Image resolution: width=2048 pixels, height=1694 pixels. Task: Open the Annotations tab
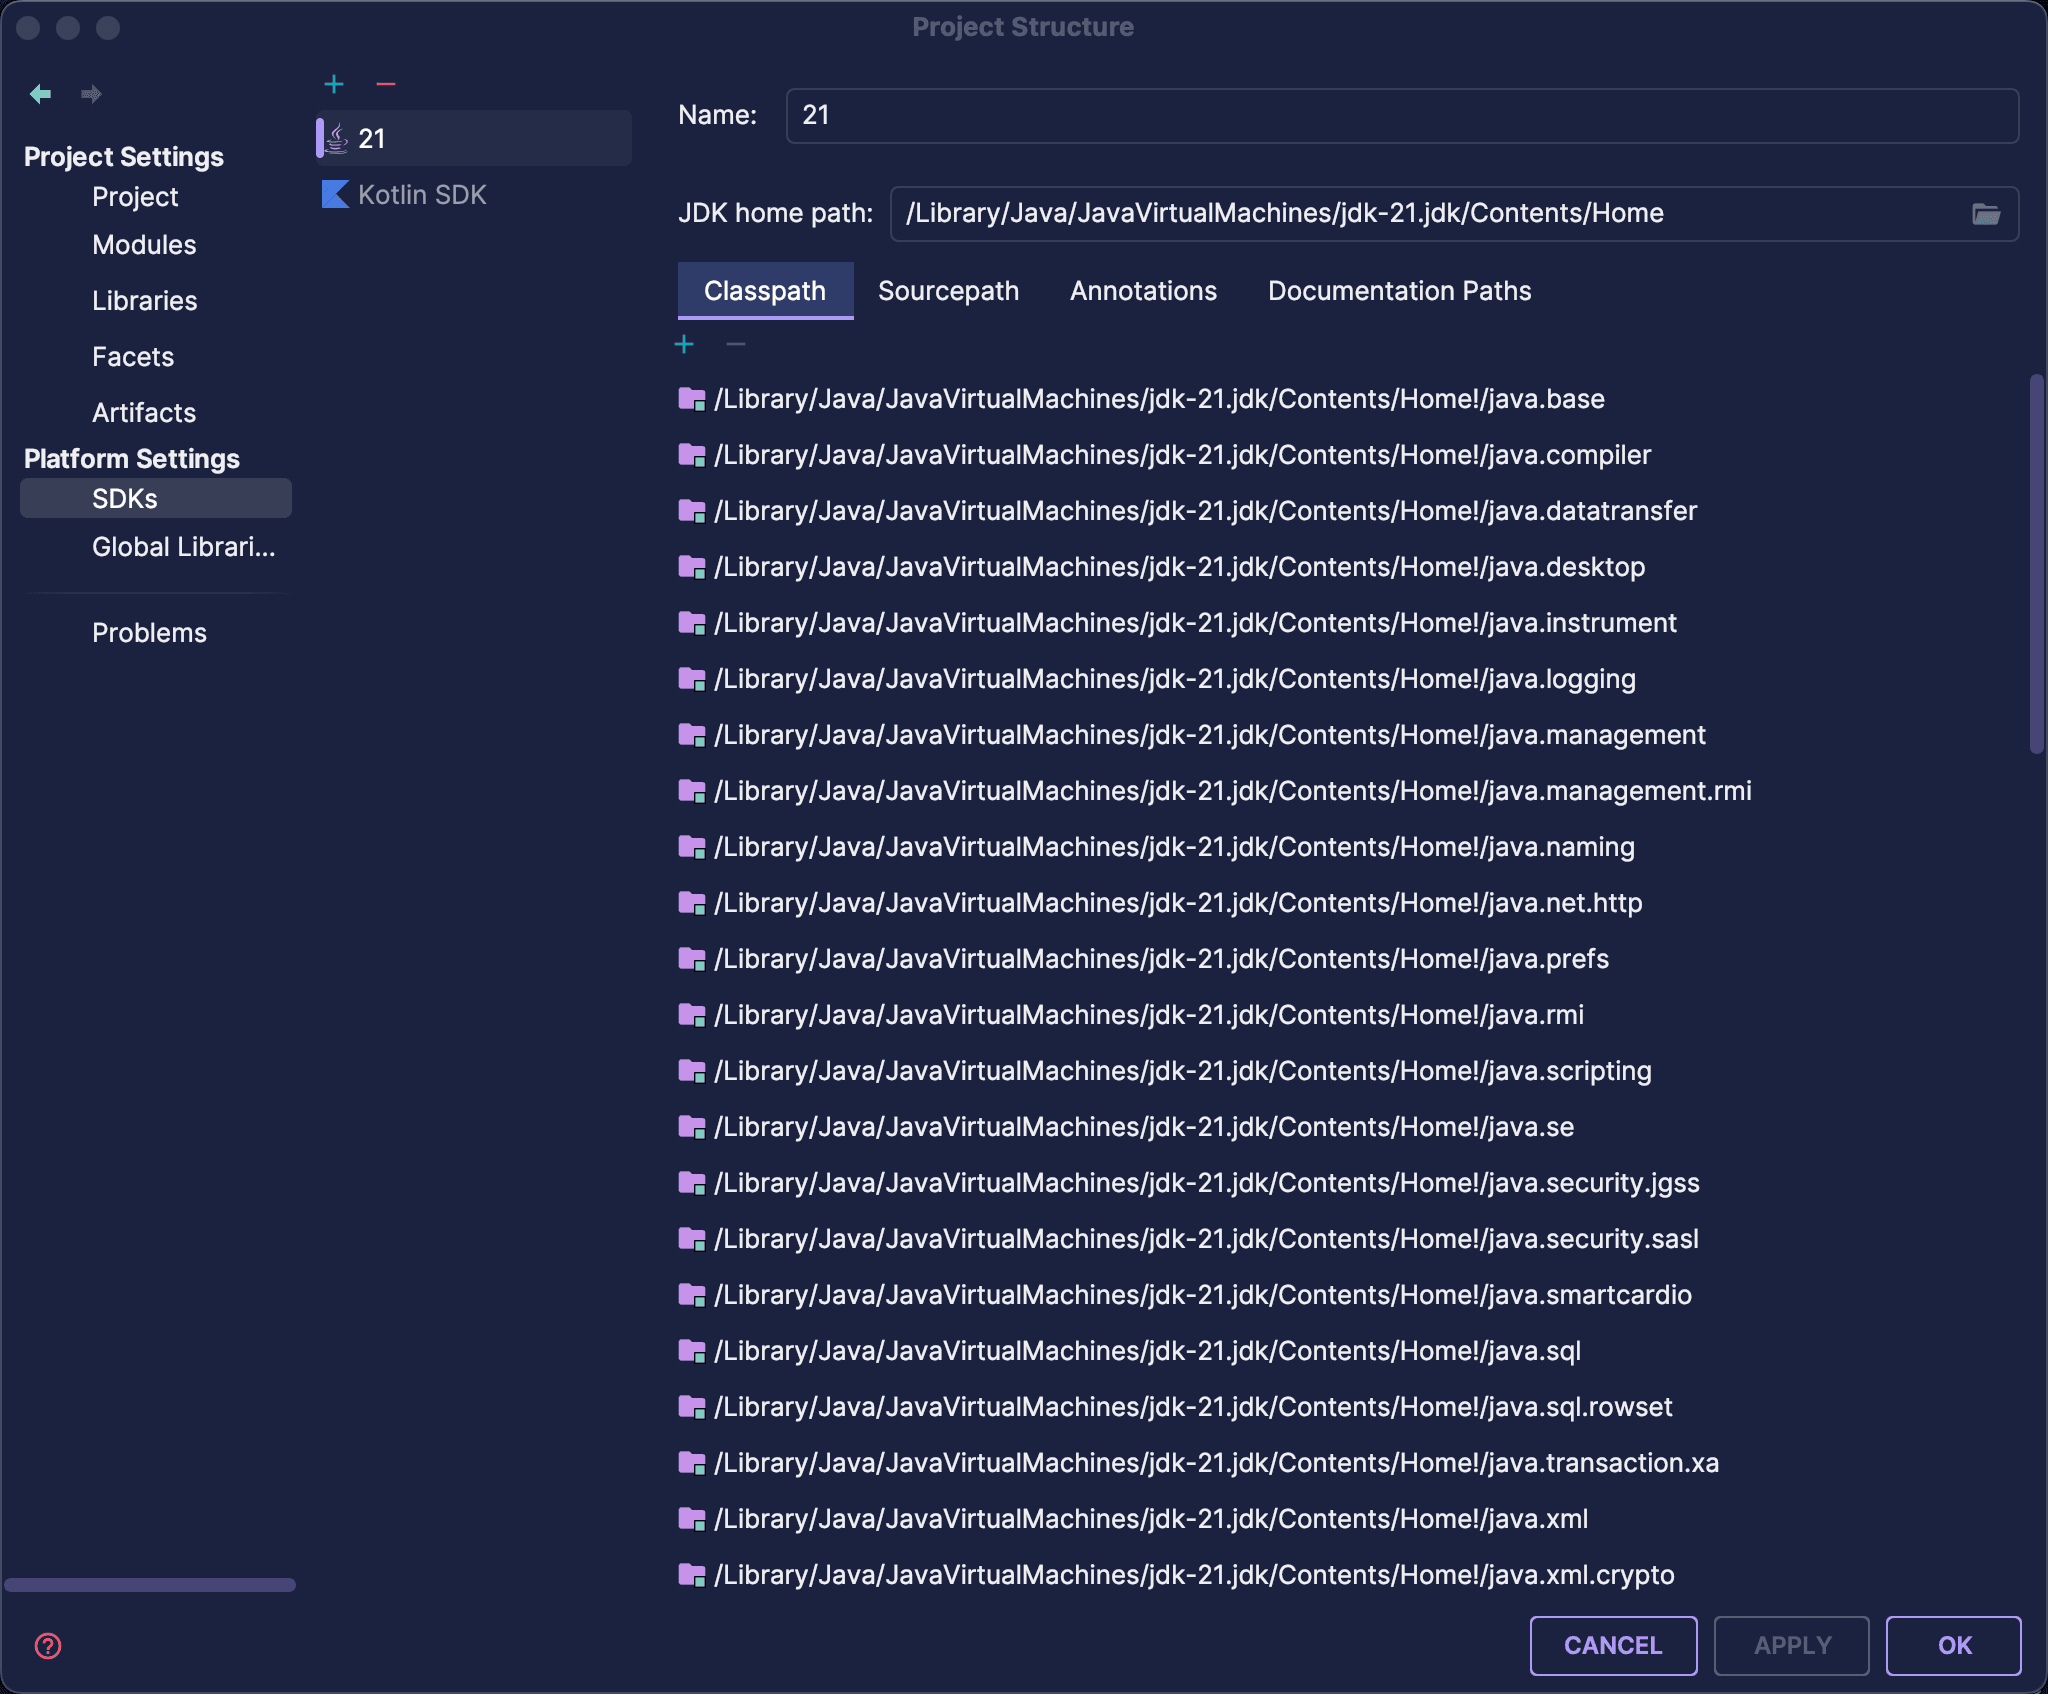point(1143,291)
